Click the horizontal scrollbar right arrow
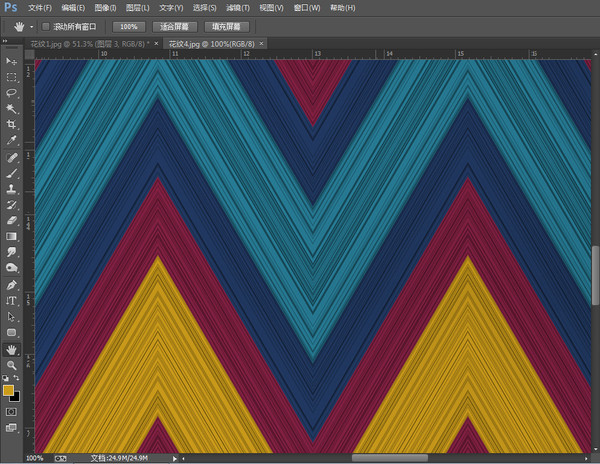 586,458
